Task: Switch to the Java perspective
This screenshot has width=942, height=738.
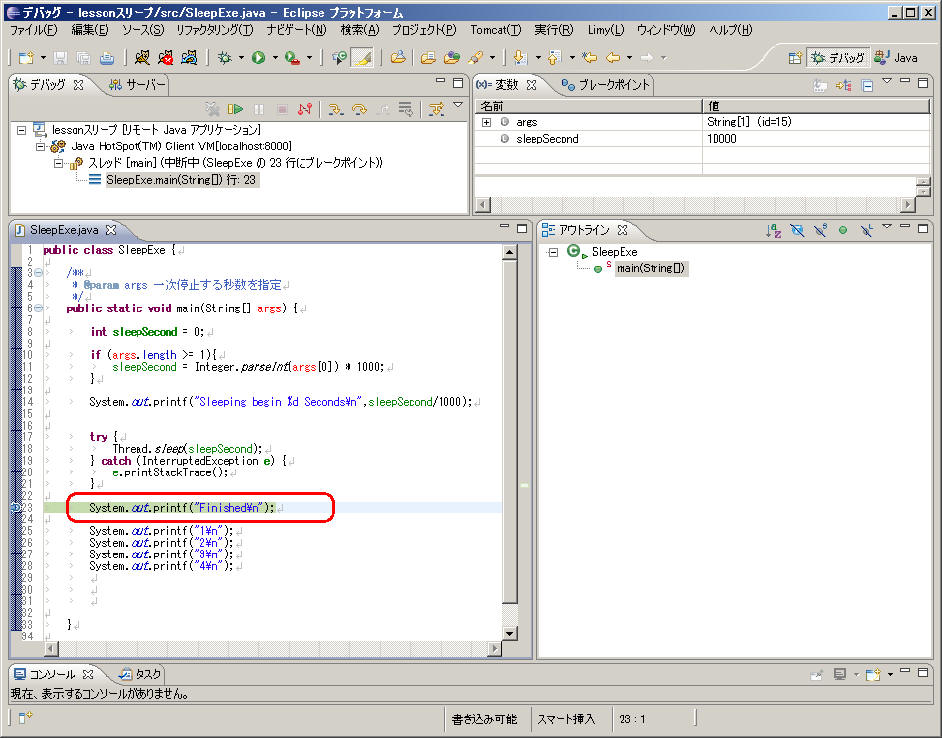Action: coord(896,58)
